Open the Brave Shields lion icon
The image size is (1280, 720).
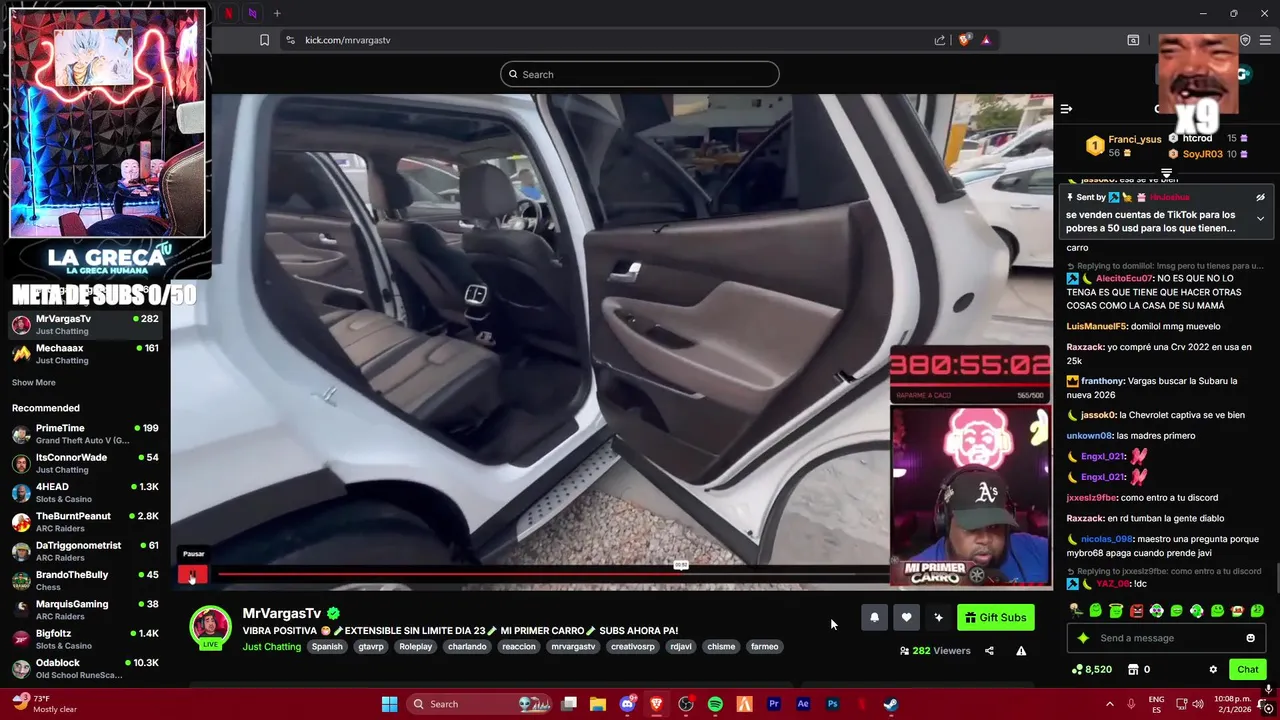(x=964, y=40)
